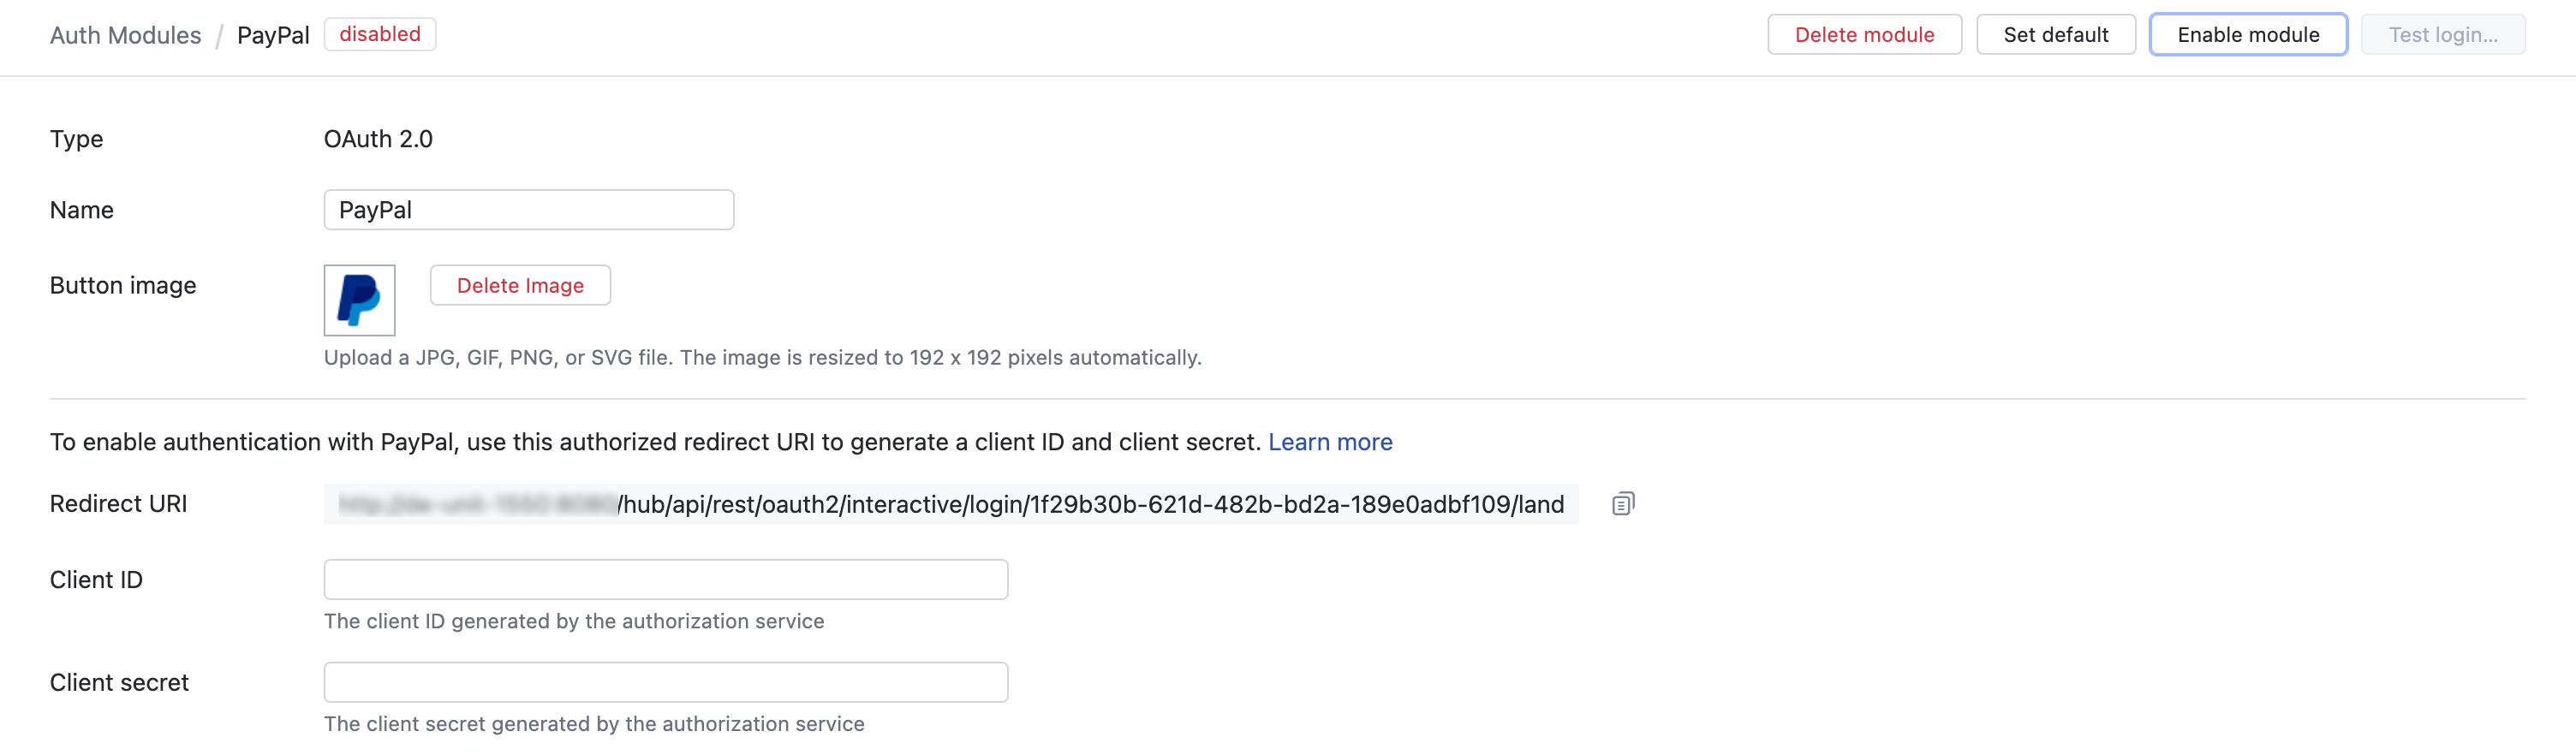Copy the redirect URI to clipboard
Viewport: 2576px width, 755px height.
[x=1622, y=504]
